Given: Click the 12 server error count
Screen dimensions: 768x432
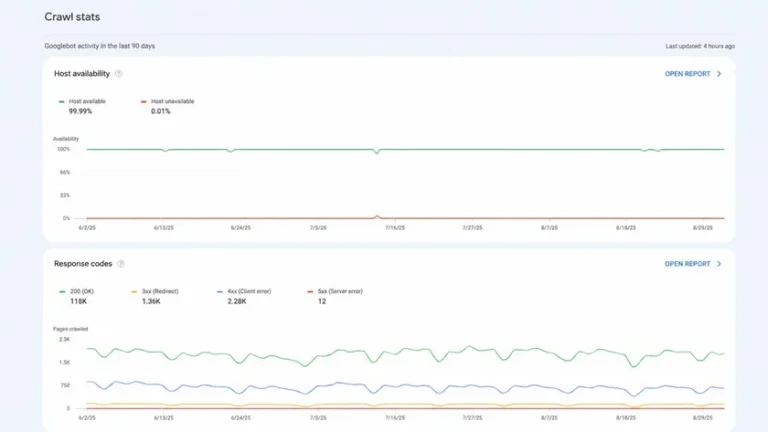Looking at the screenshot, I should point(322,301).
